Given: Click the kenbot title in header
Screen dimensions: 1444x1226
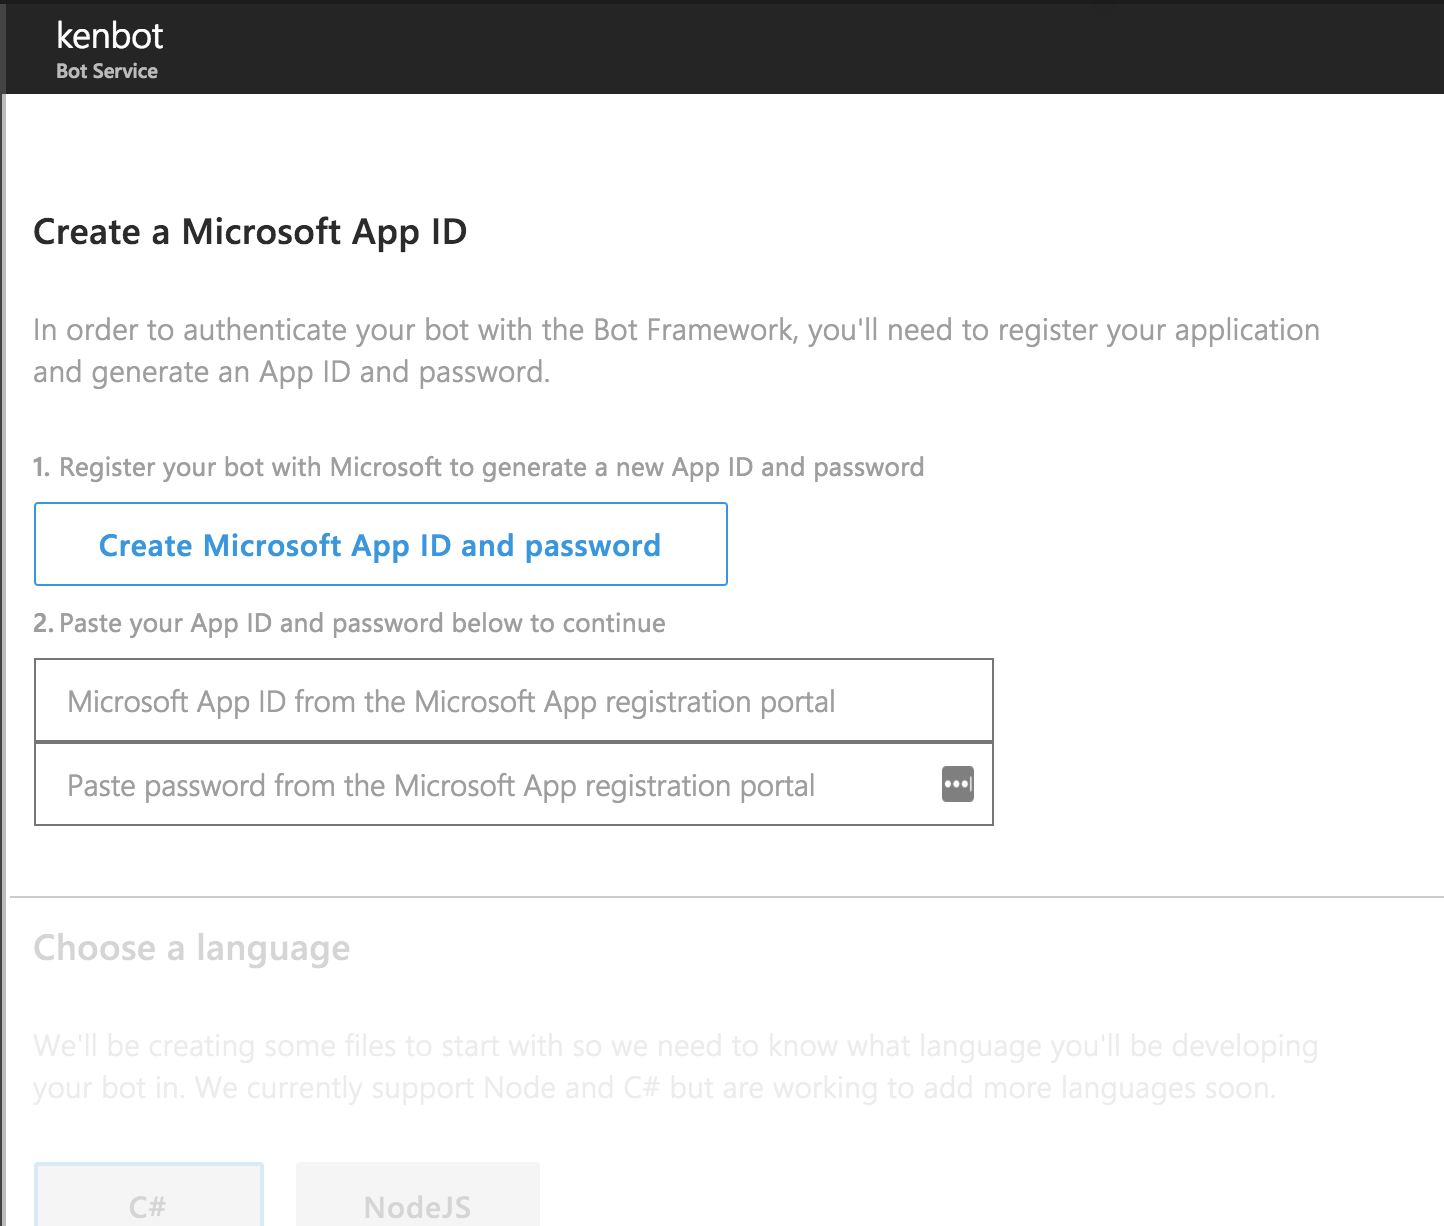Looking at the screenshot, I should coord(110,35).
